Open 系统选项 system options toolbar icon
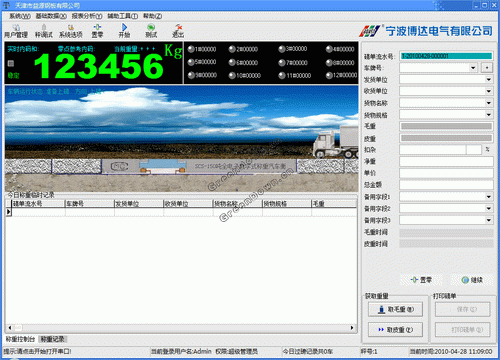Screen dimensions: 500x360 point(70,31)
